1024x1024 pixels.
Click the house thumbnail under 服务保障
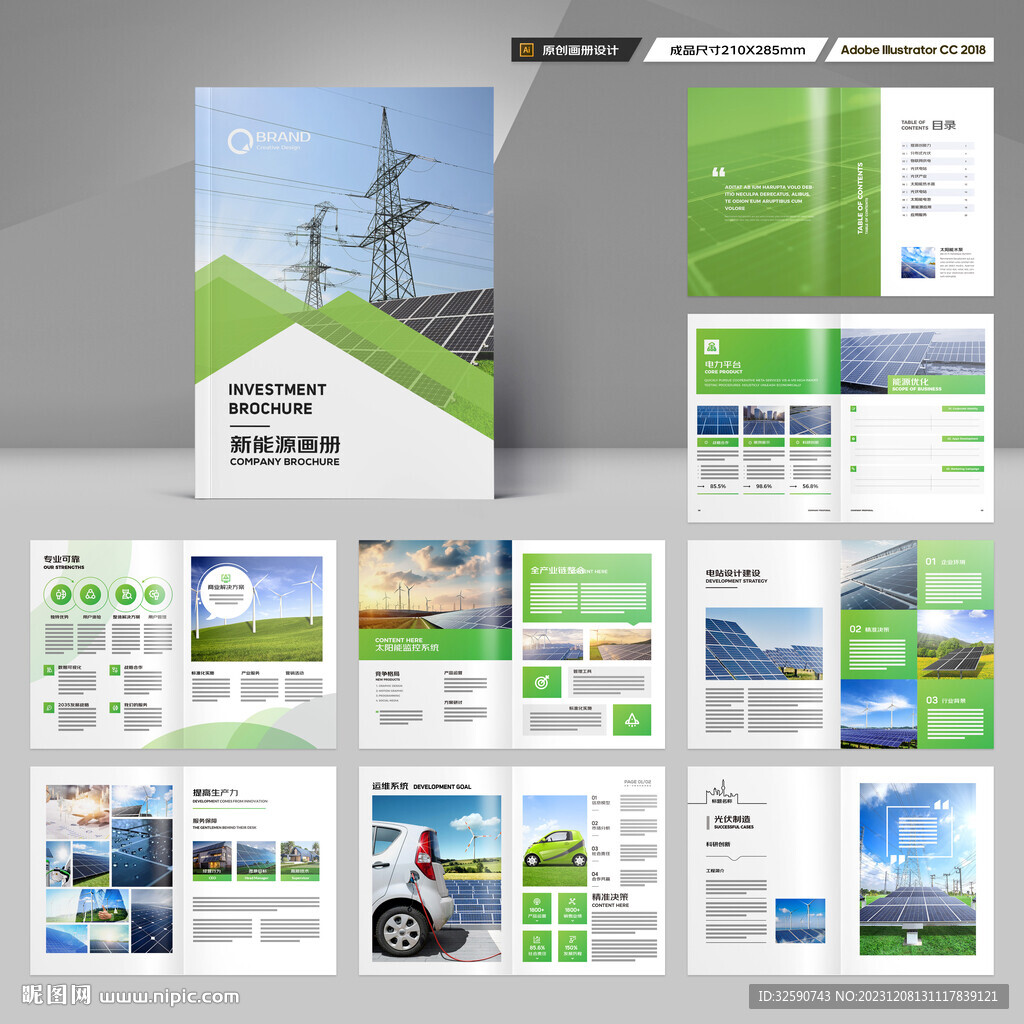[300, 861]
